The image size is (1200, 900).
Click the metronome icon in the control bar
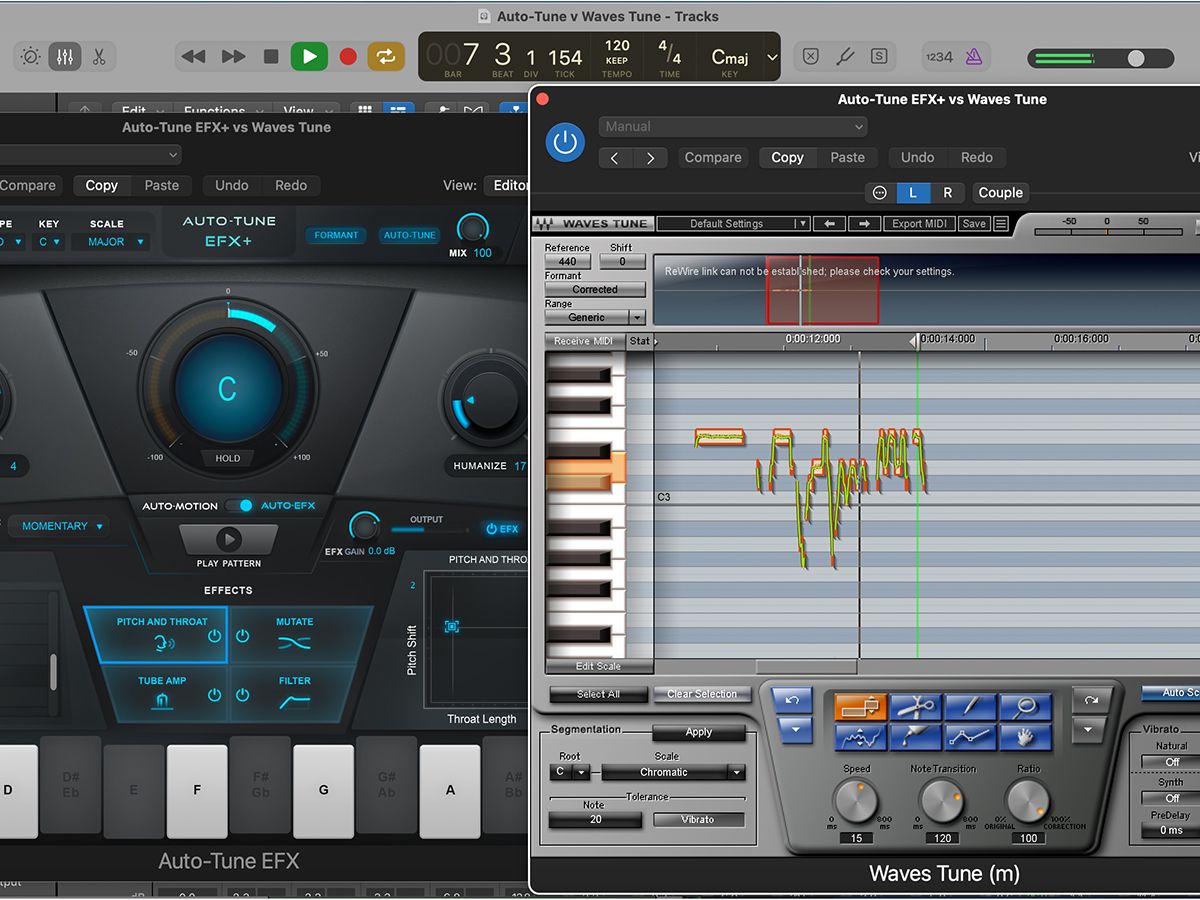click(x=974, y=57)
